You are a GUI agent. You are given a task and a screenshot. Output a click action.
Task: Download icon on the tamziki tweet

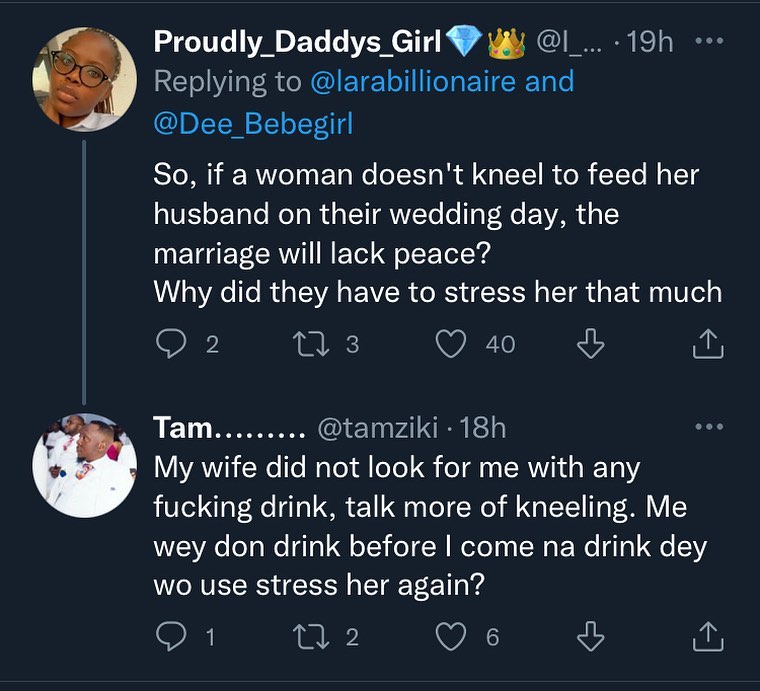point(591,636)
